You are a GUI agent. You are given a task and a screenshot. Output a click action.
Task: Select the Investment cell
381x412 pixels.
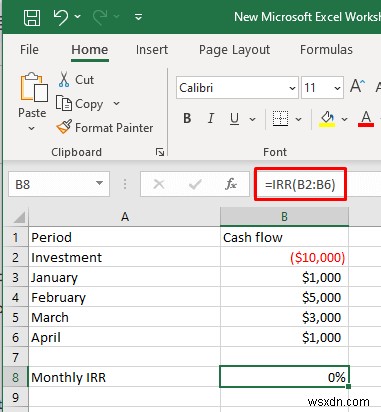point(124,257)
